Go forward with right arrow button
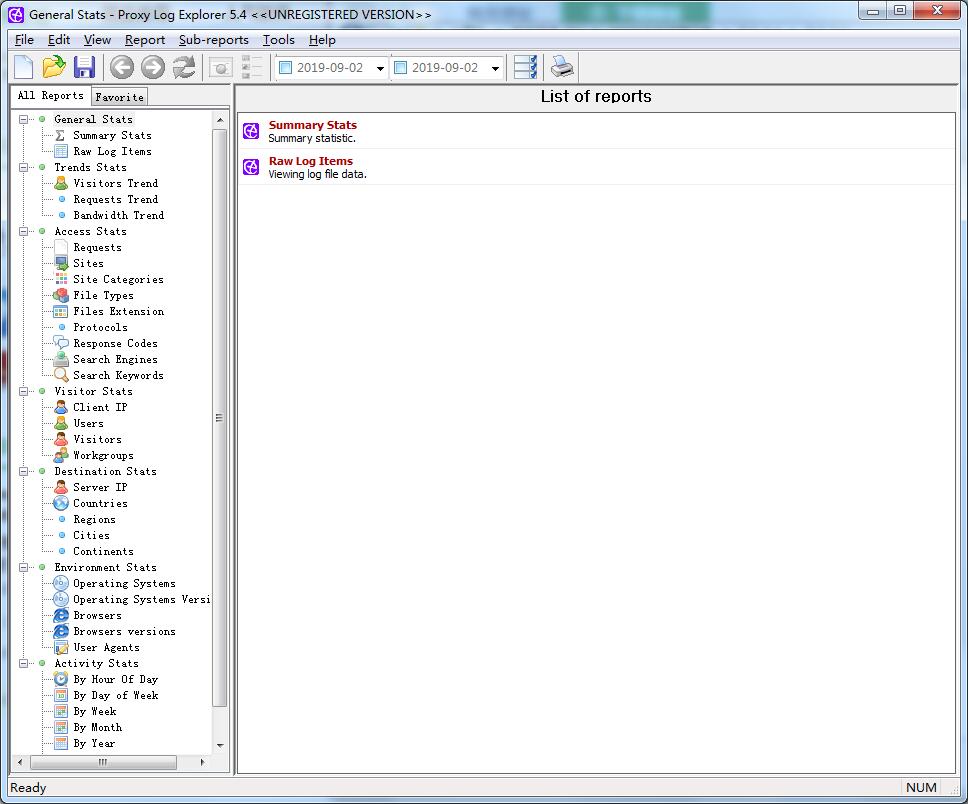 point(152,67)
